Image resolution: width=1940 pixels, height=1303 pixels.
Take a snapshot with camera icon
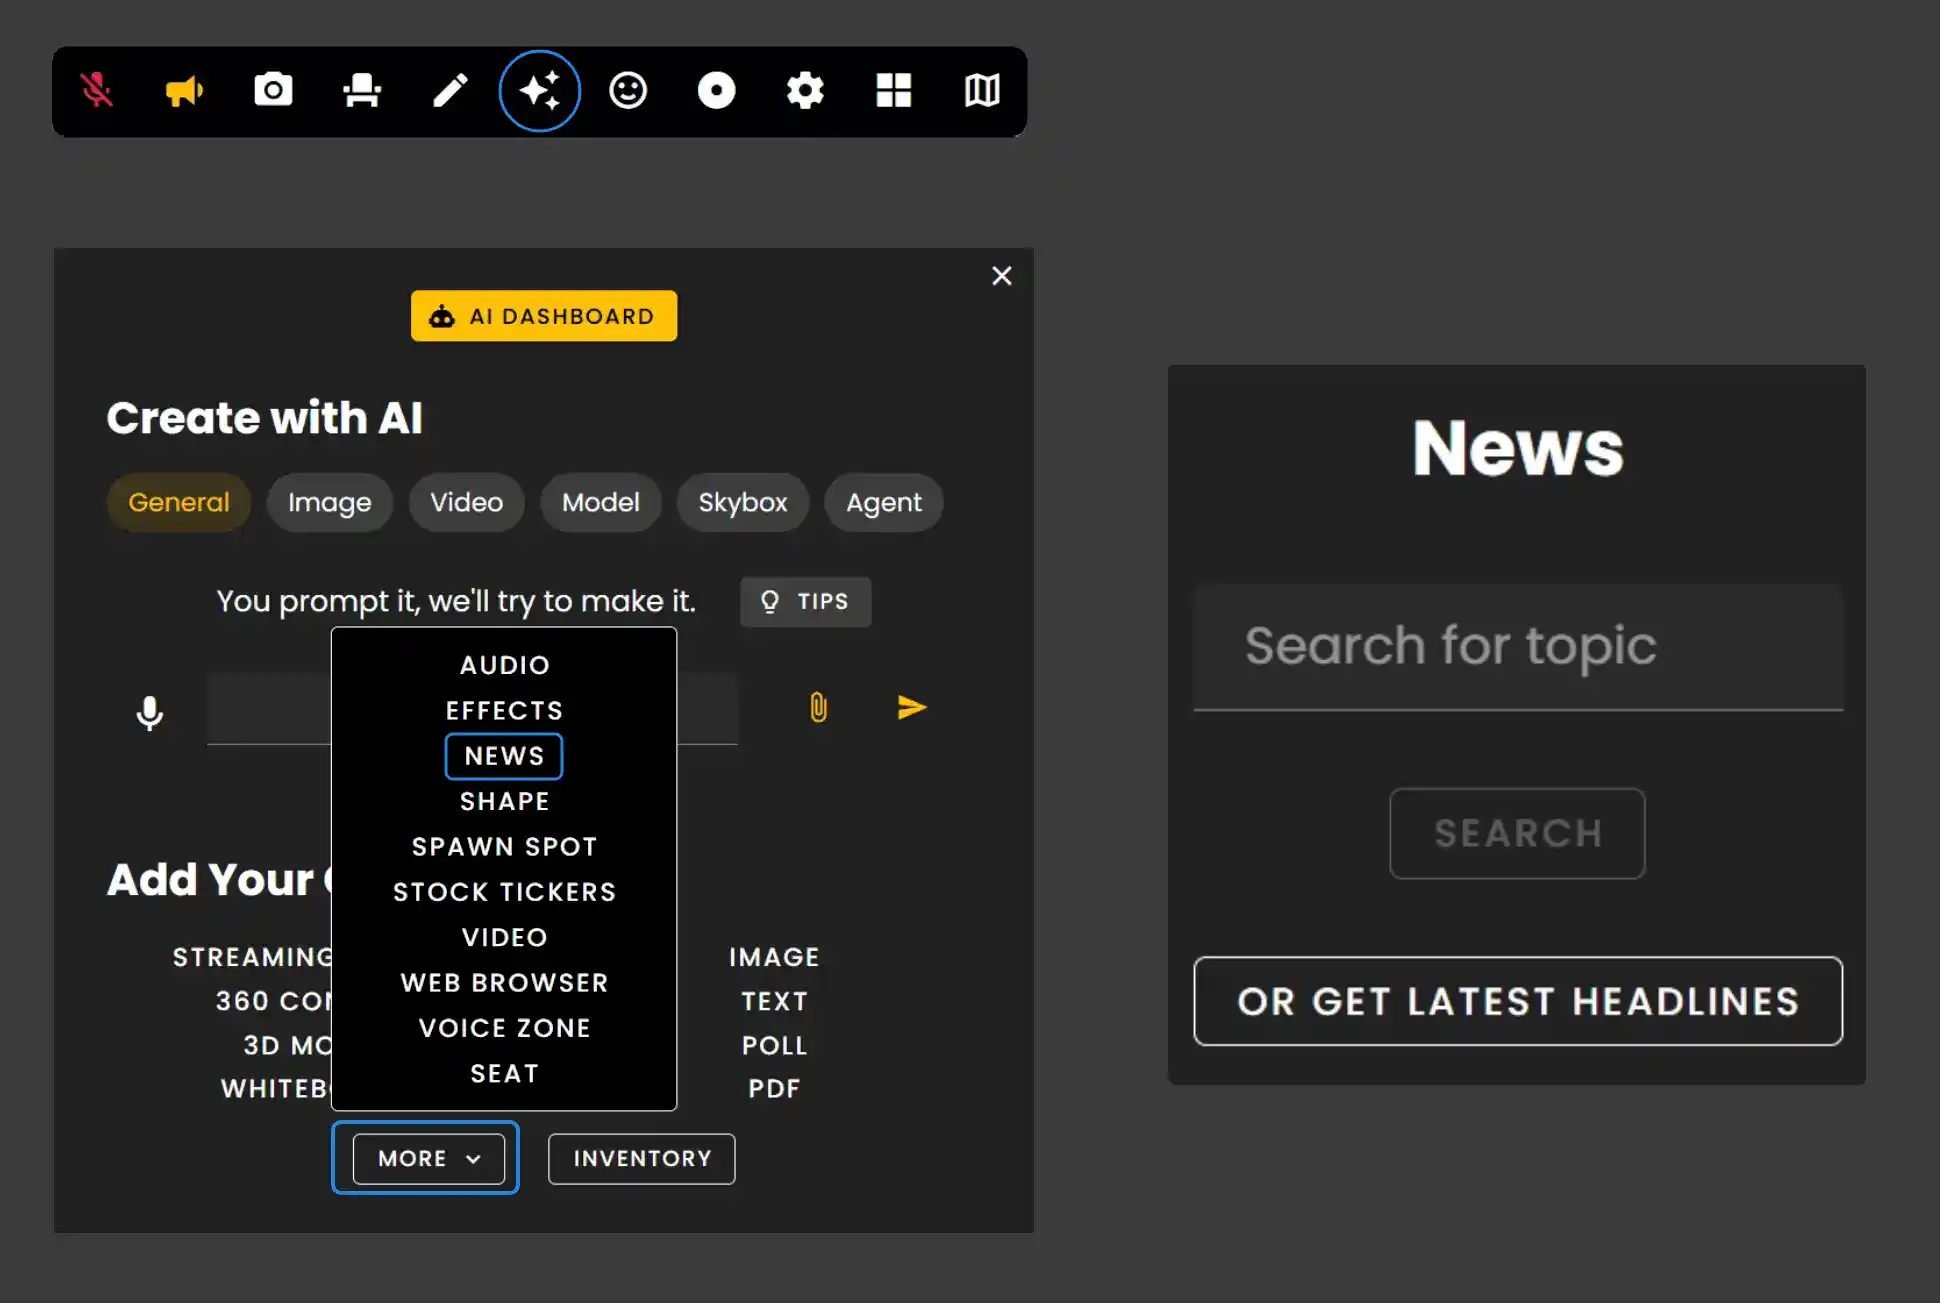click(x=273, y=90)
